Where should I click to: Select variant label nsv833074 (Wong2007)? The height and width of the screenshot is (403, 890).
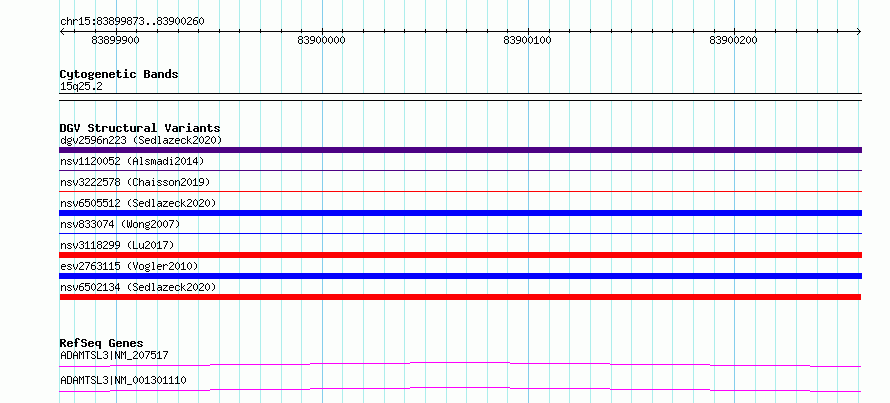click(120, 224)
